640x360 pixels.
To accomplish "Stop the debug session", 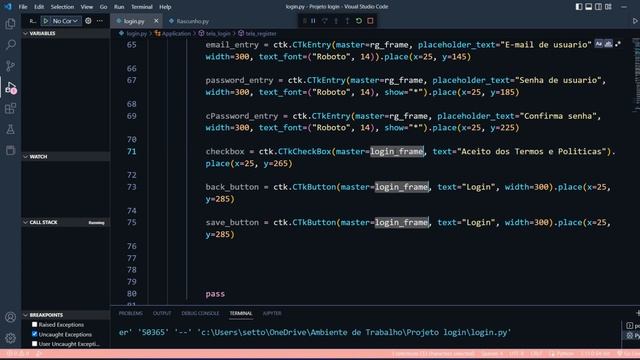I will point(370,21).
